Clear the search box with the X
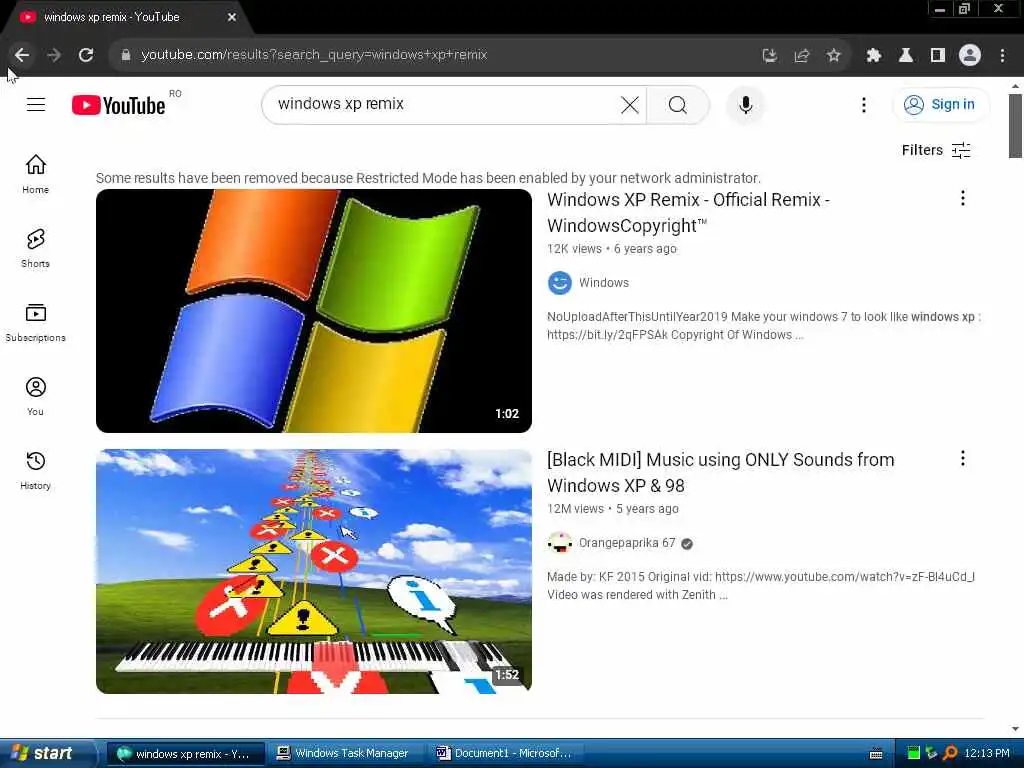 click(630, 104)
